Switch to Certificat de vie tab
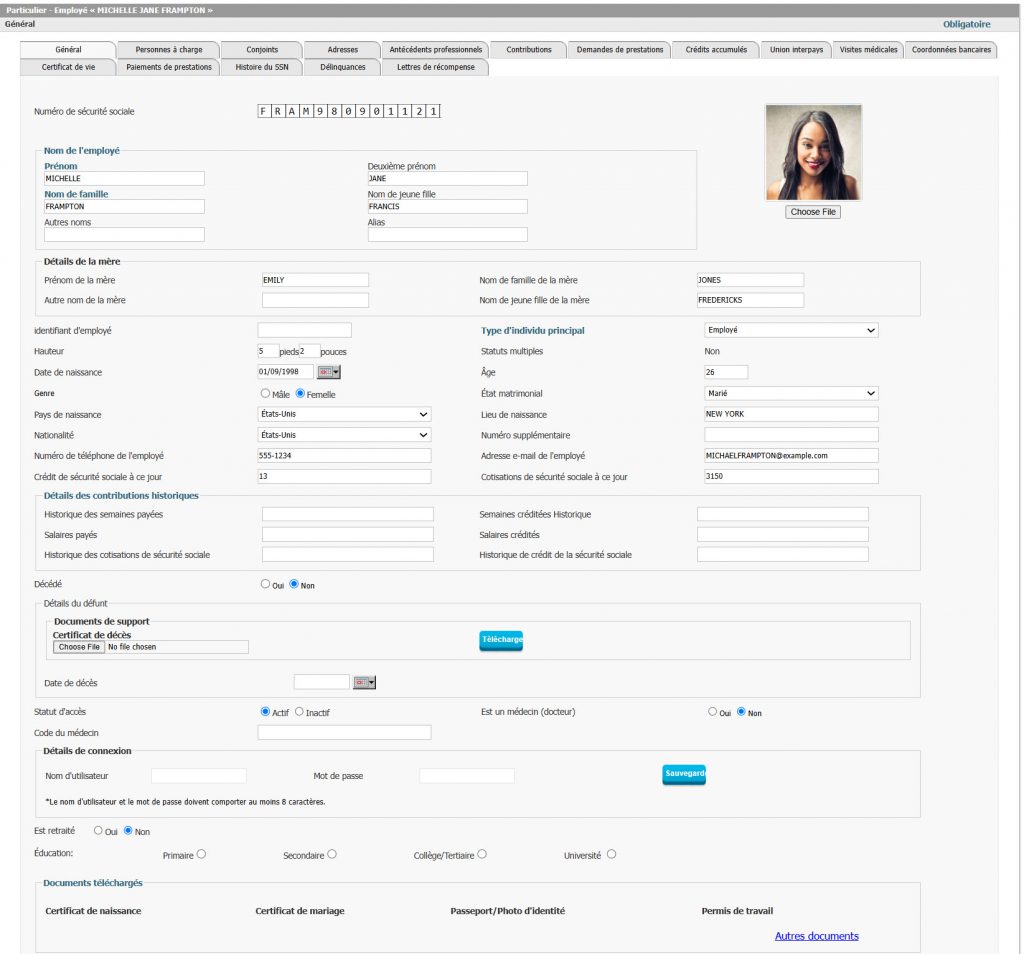This screenshot has height=954, width=1024. click(68, 67)
